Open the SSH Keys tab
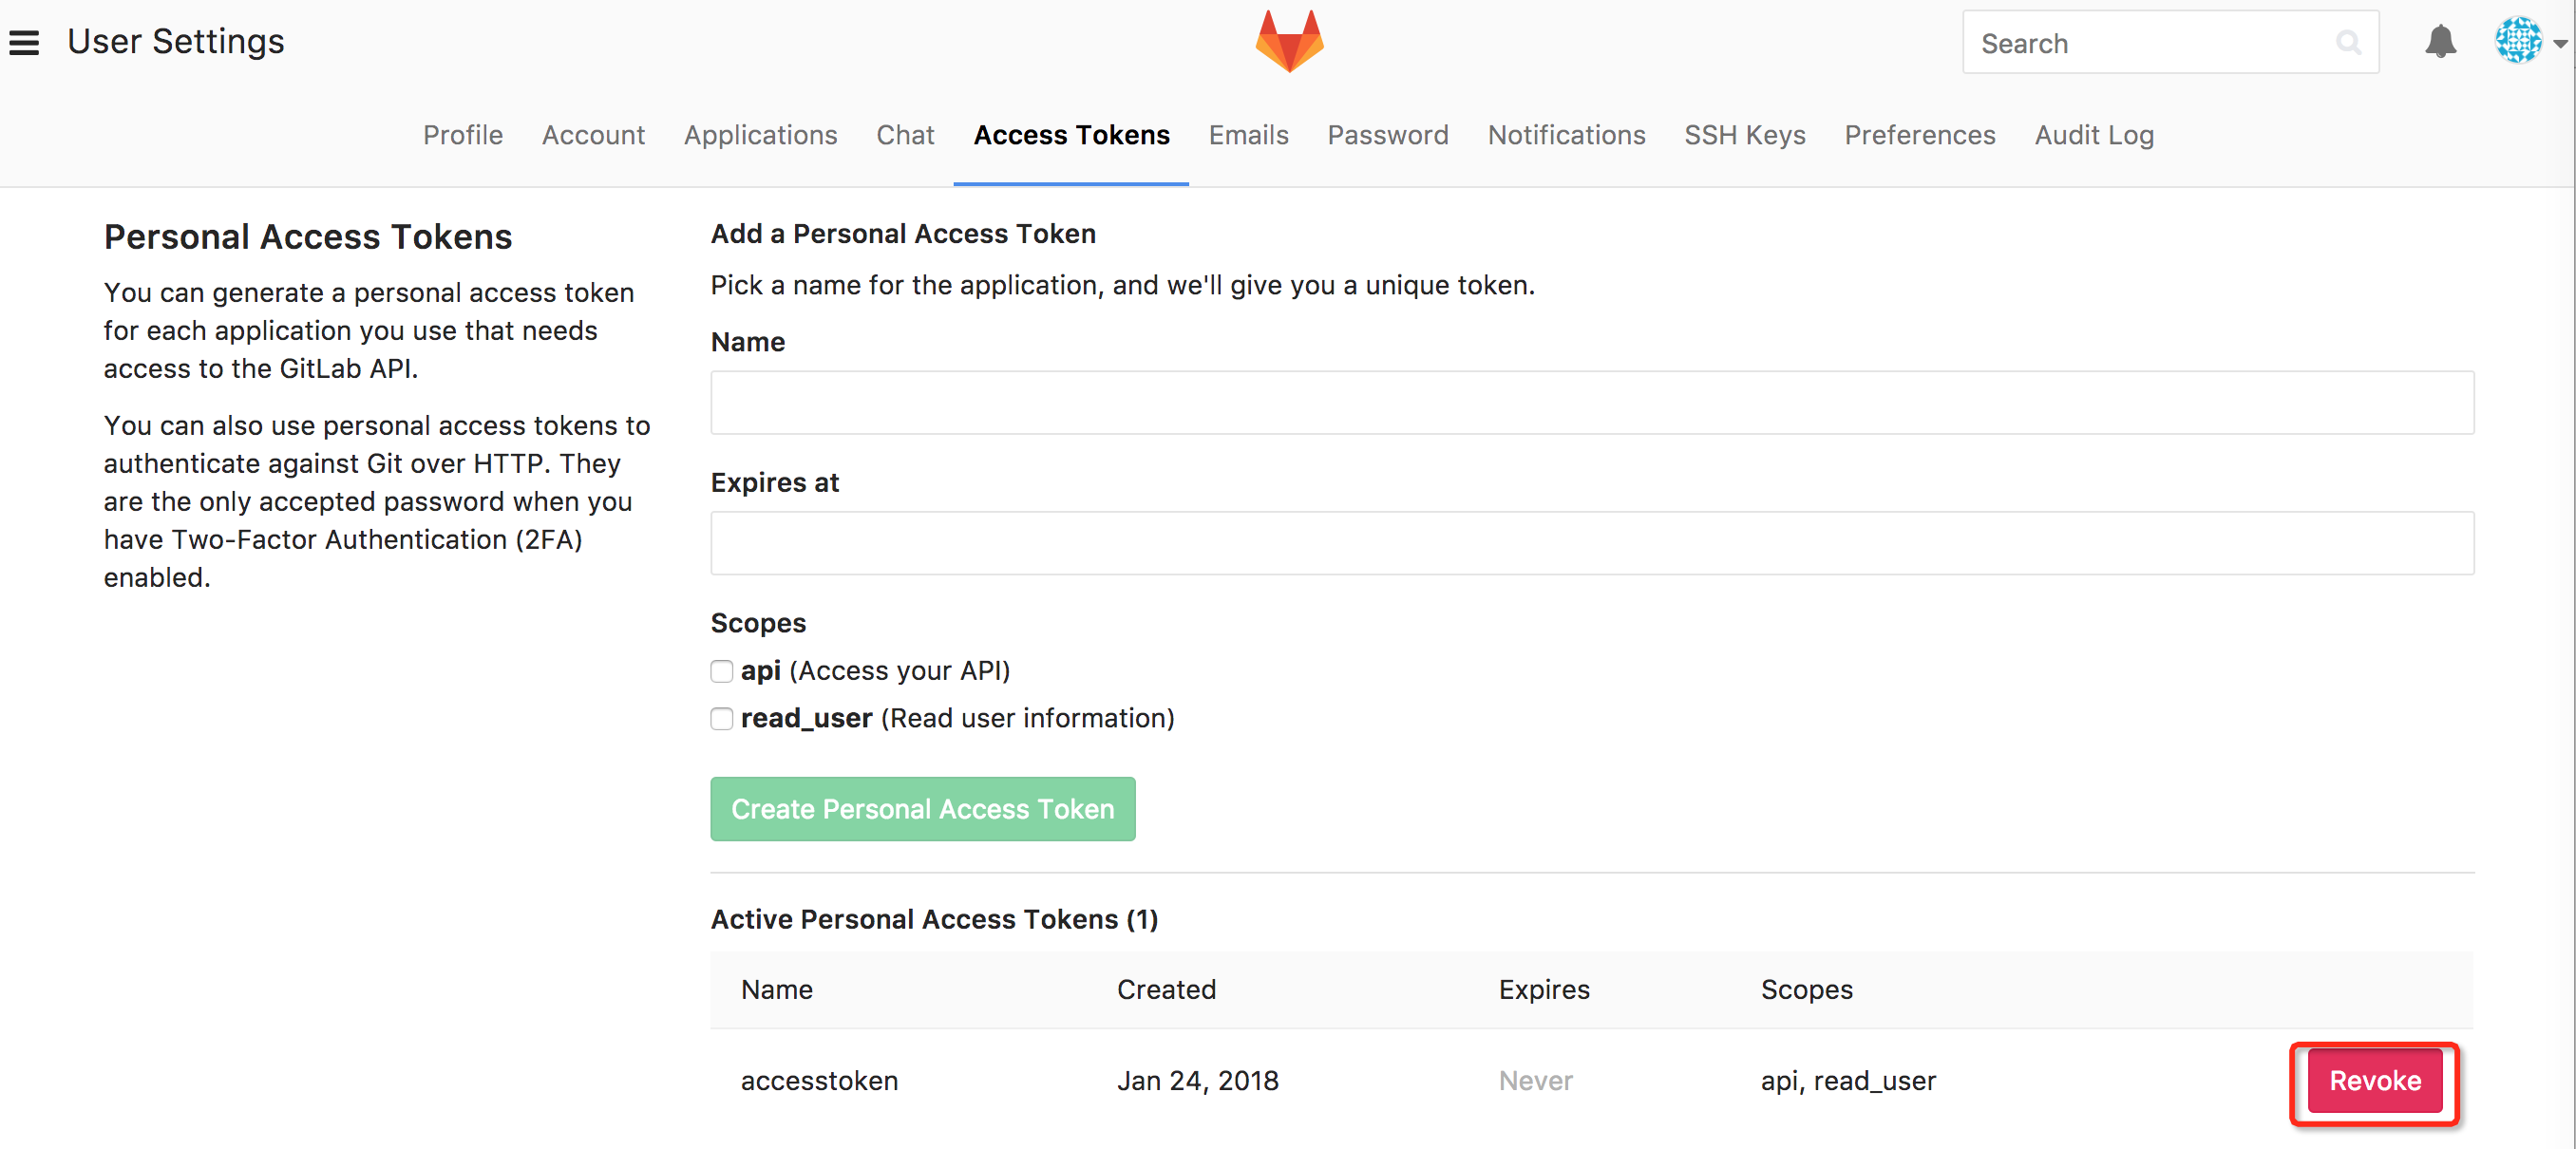 (x=1744, y=135)
